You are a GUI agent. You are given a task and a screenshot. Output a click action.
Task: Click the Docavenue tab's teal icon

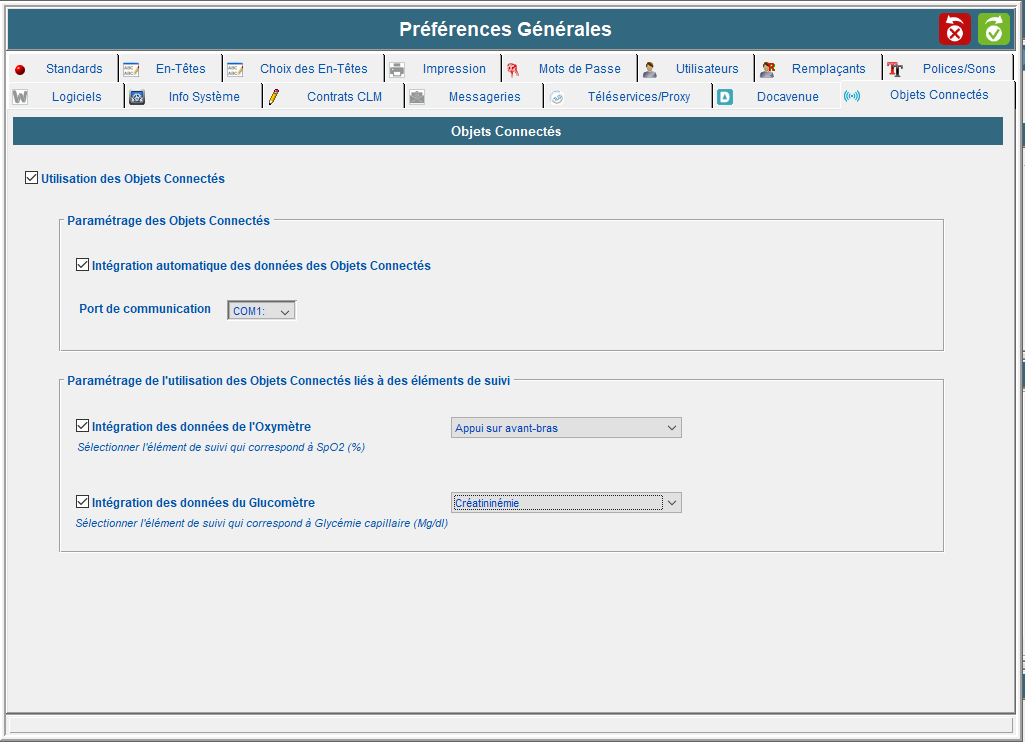pyautogui.click(x=725, y=97)
